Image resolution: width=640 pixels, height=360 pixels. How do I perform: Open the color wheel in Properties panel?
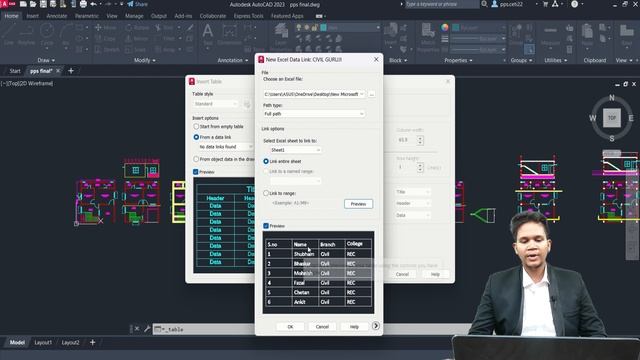[444, 27]
